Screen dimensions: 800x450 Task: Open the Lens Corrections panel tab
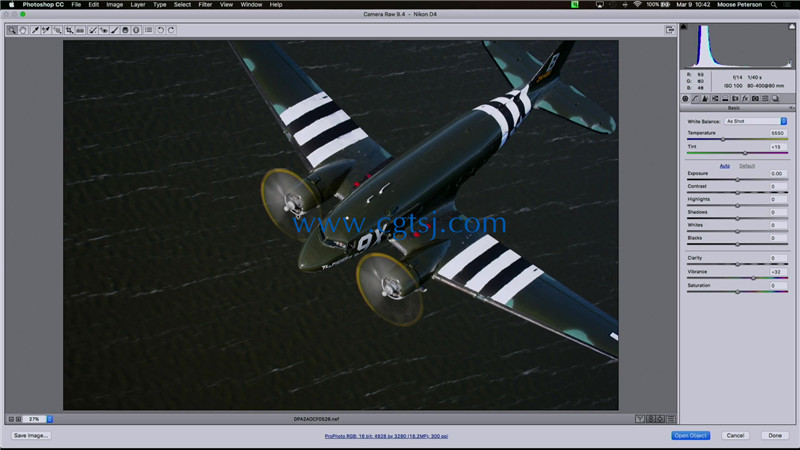735,98
